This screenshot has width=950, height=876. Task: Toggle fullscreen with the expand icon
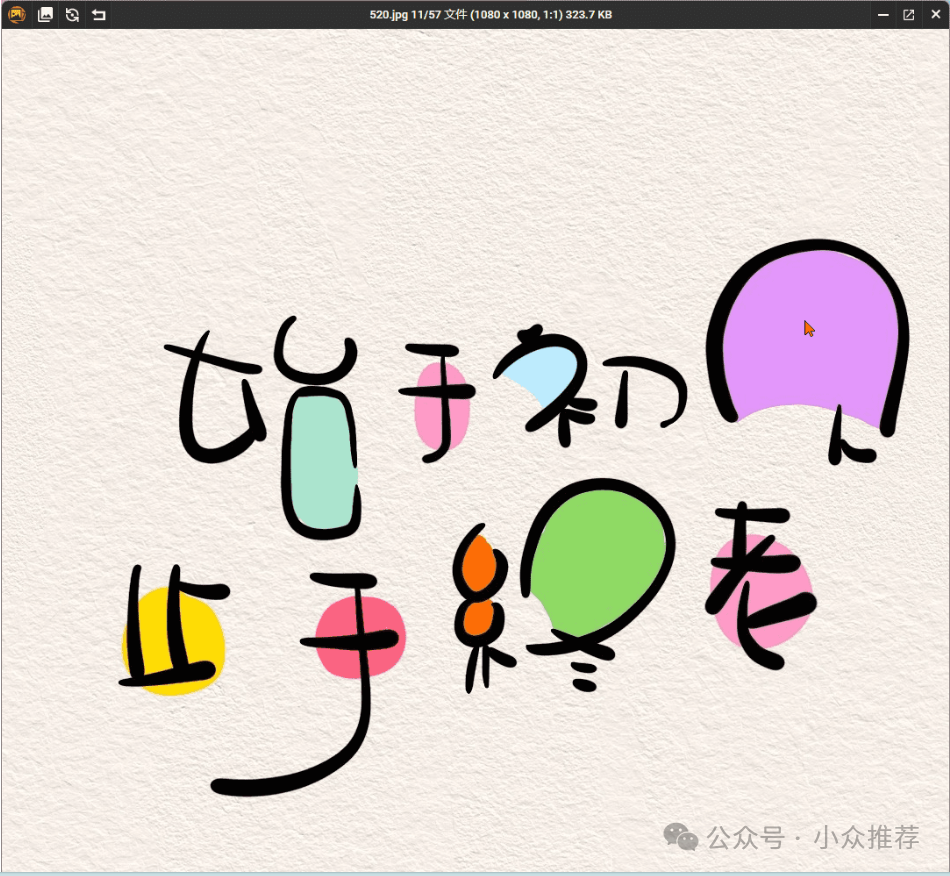tap(909, 15)
